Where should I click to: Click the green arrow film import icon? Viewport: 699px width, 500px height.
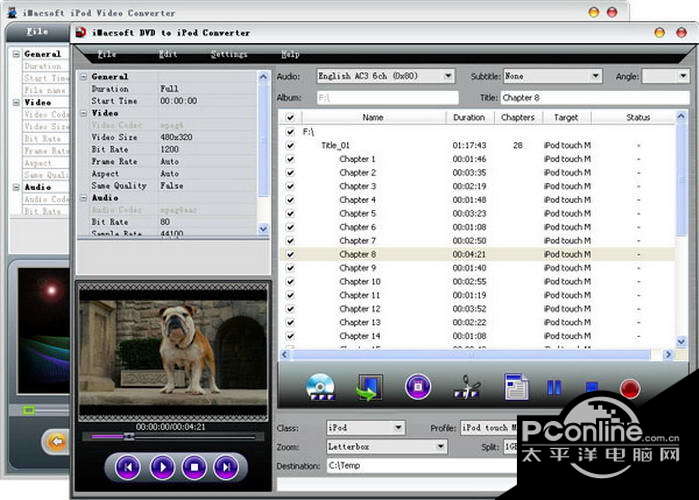coord(370,386)
